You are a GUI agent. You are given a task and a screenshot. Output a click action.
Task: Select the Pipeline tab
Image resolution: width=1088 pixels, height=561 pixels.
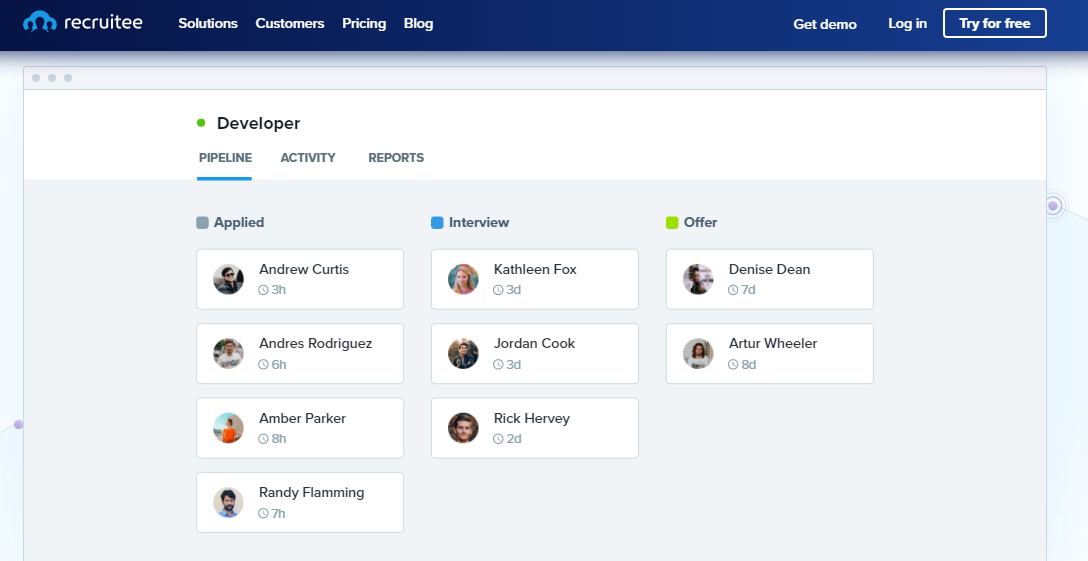(225, 158)
